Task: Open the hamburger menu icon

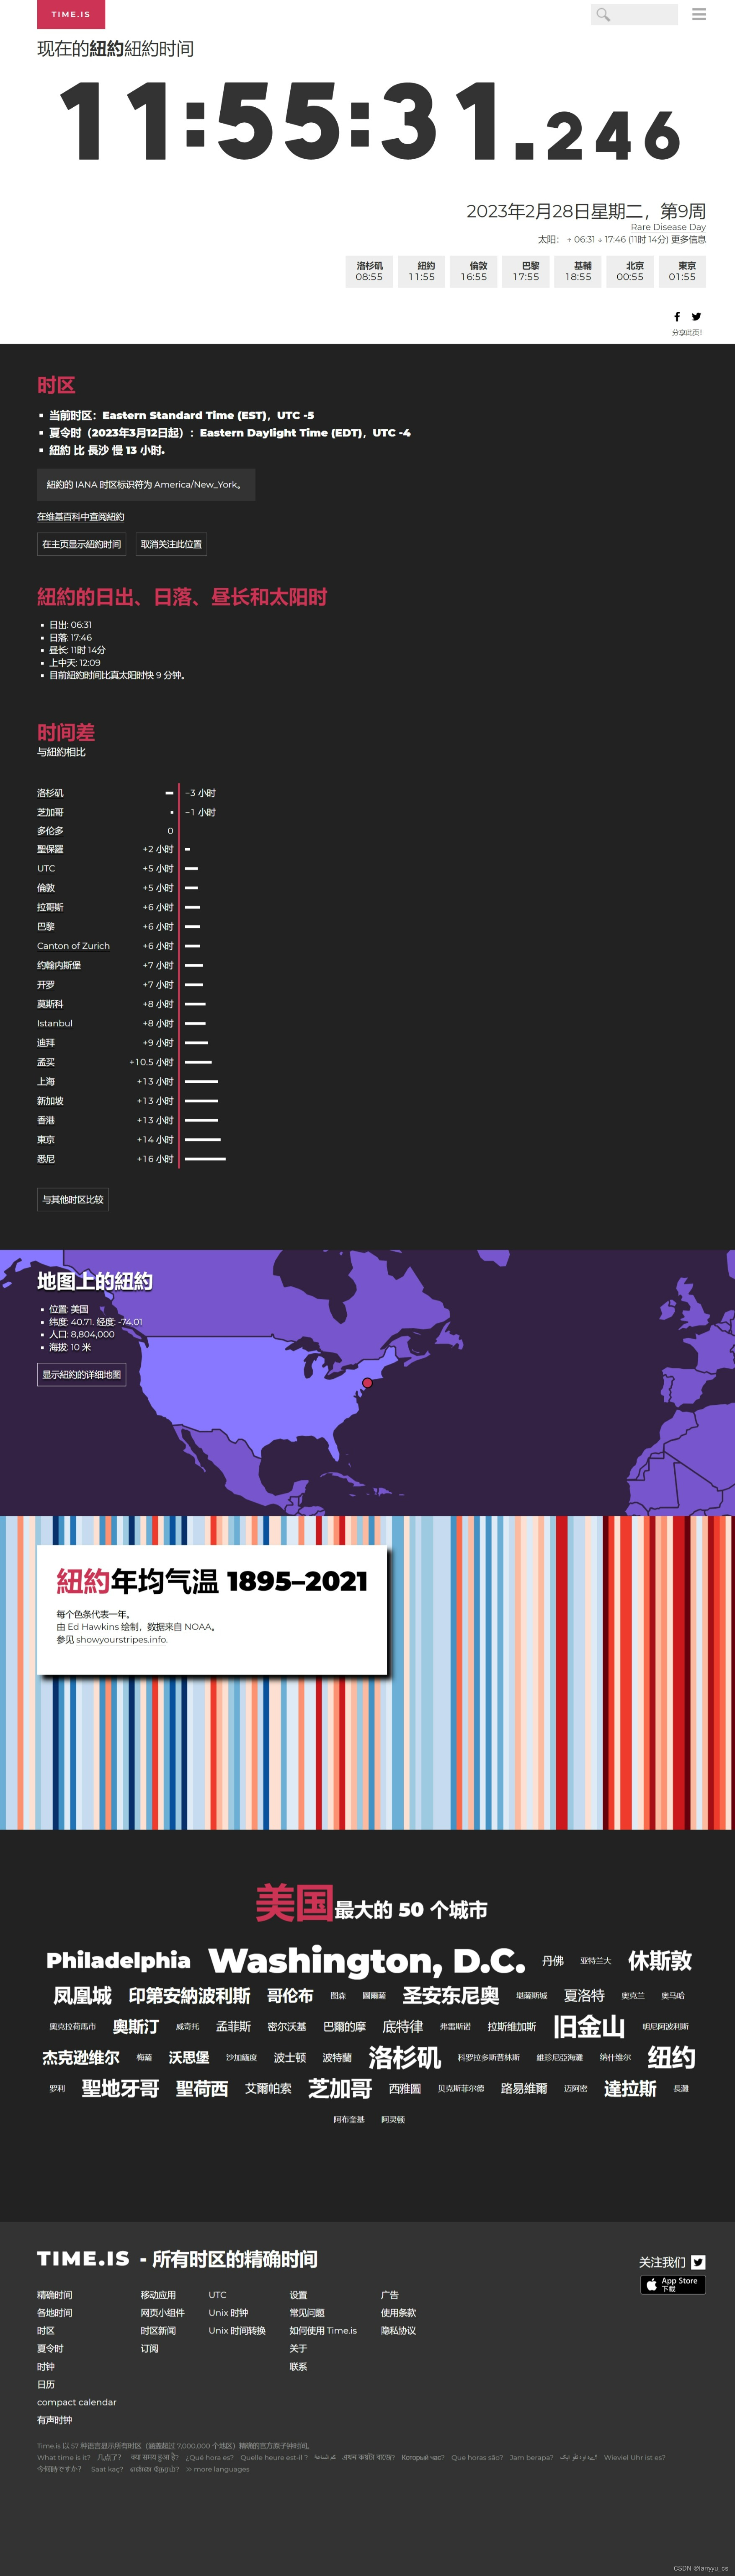Action: (x=699, y=14)
